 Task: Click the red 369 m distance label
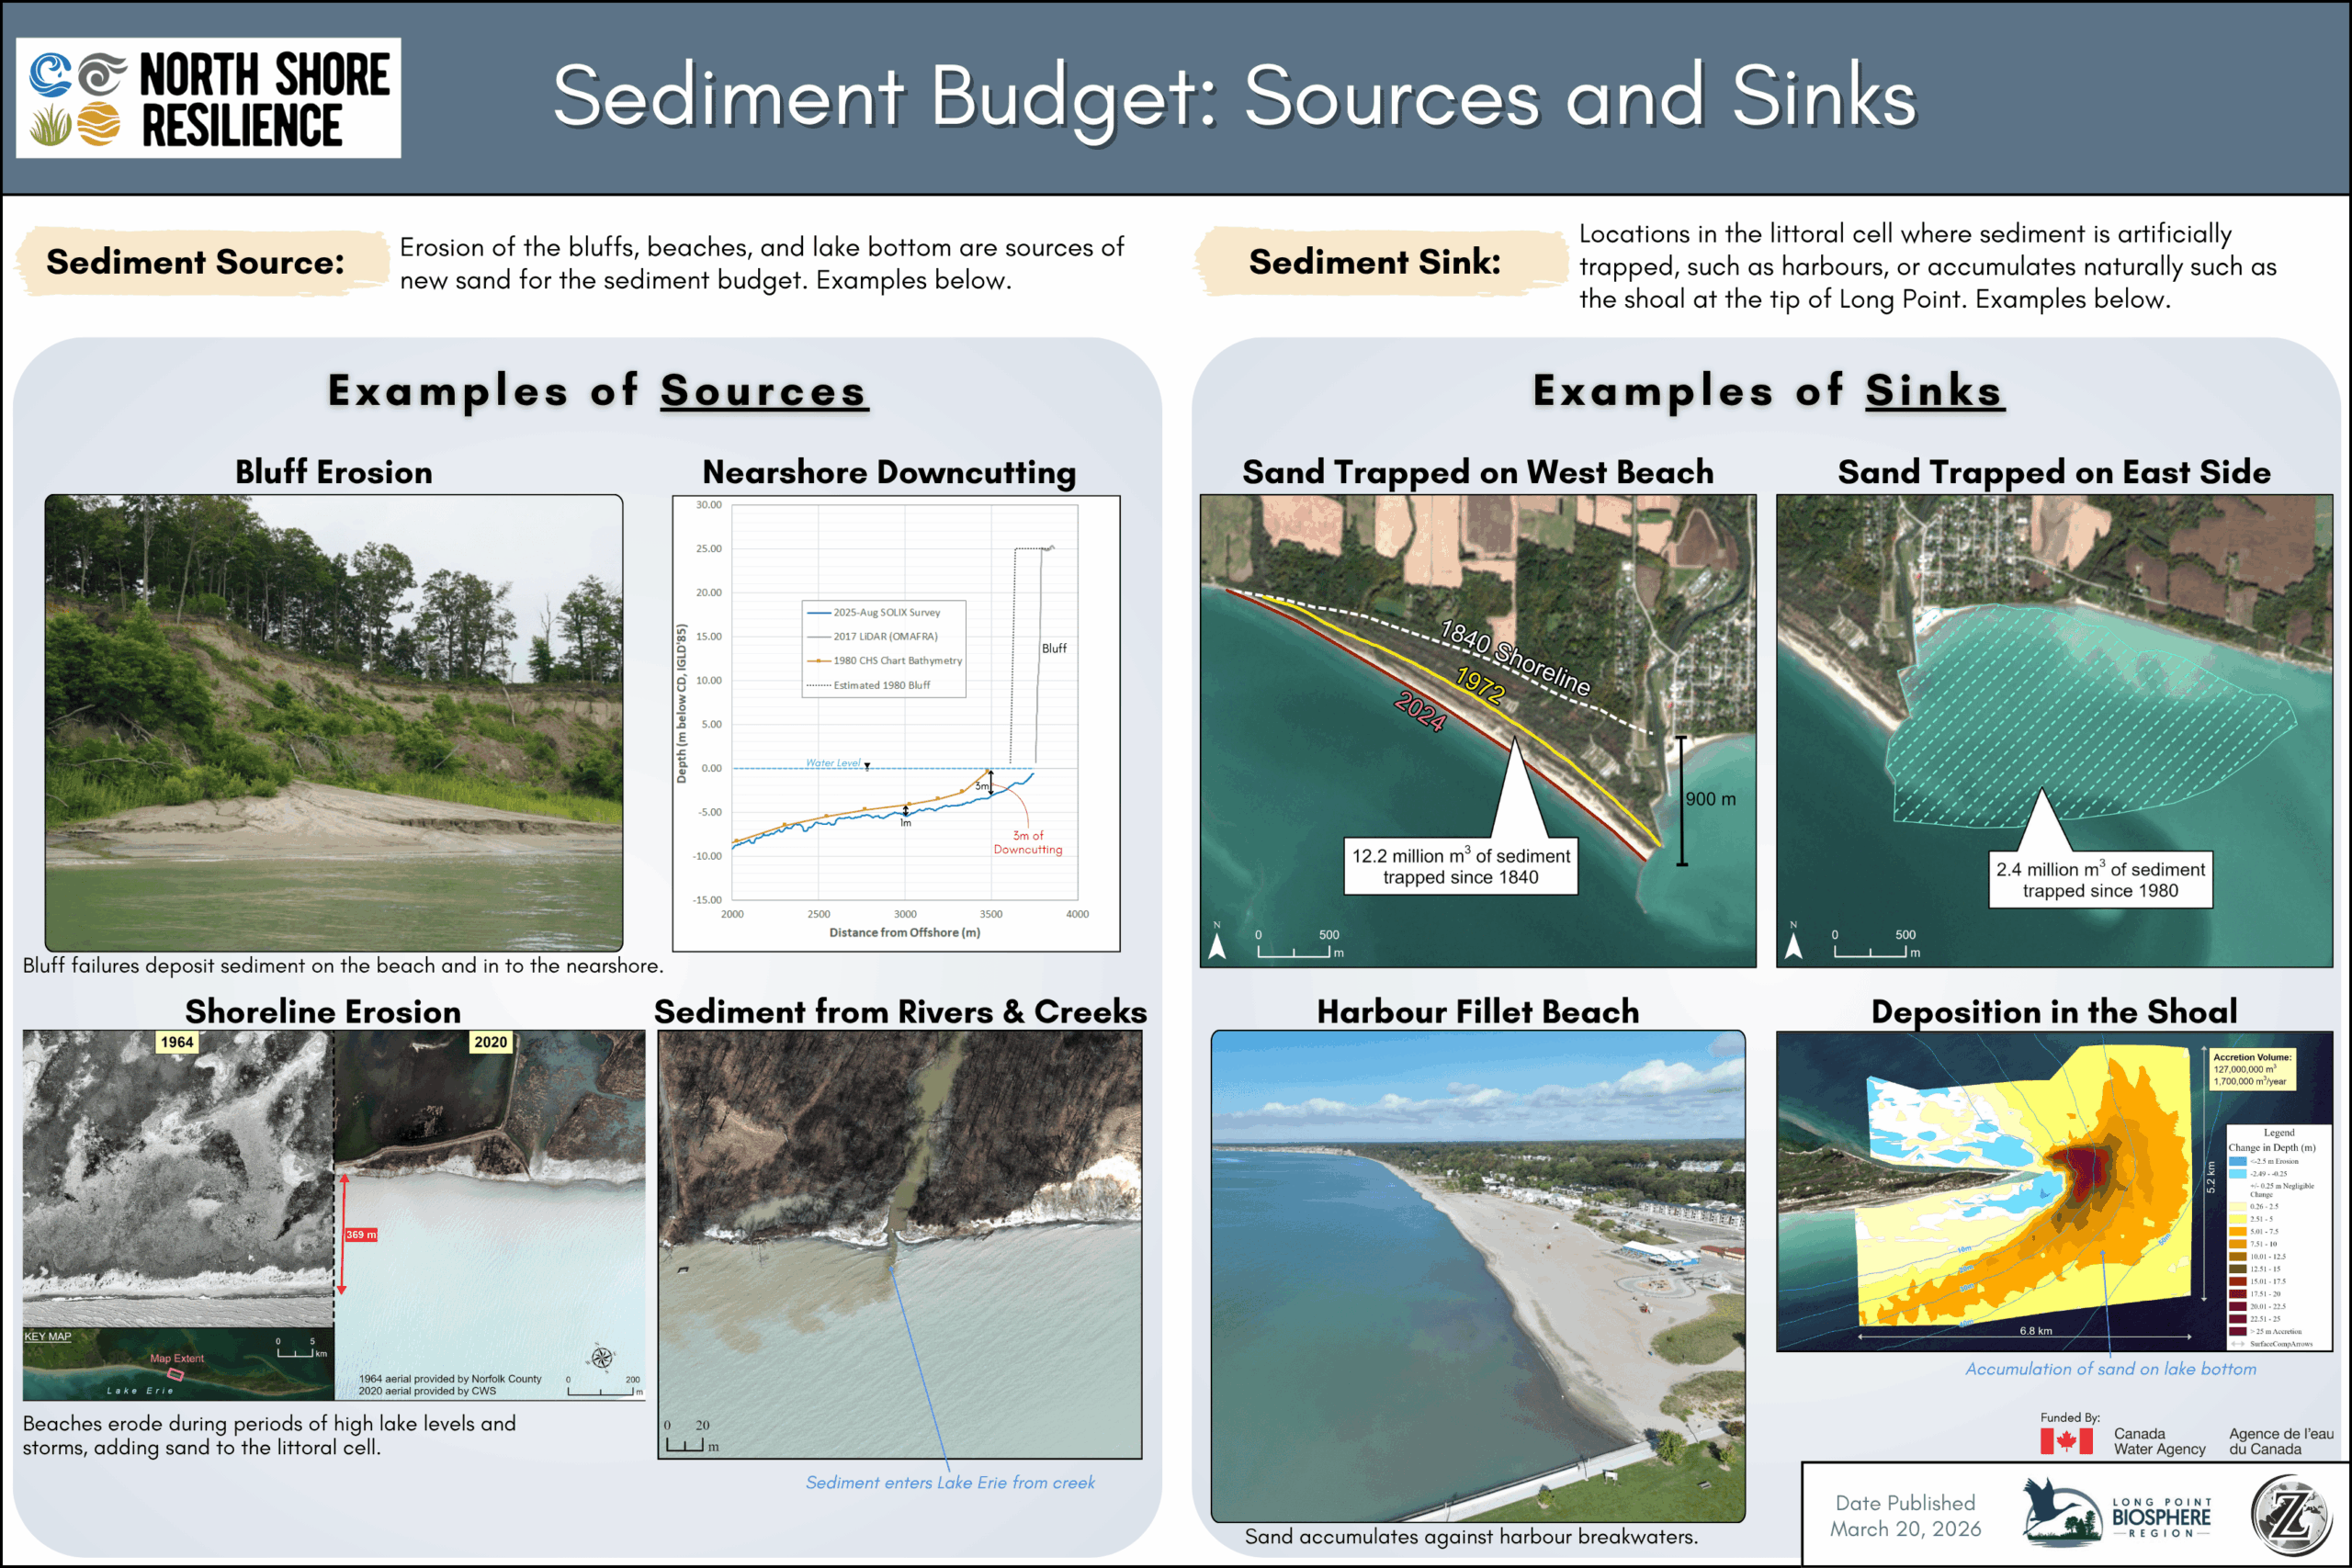tap(361, 1235)
